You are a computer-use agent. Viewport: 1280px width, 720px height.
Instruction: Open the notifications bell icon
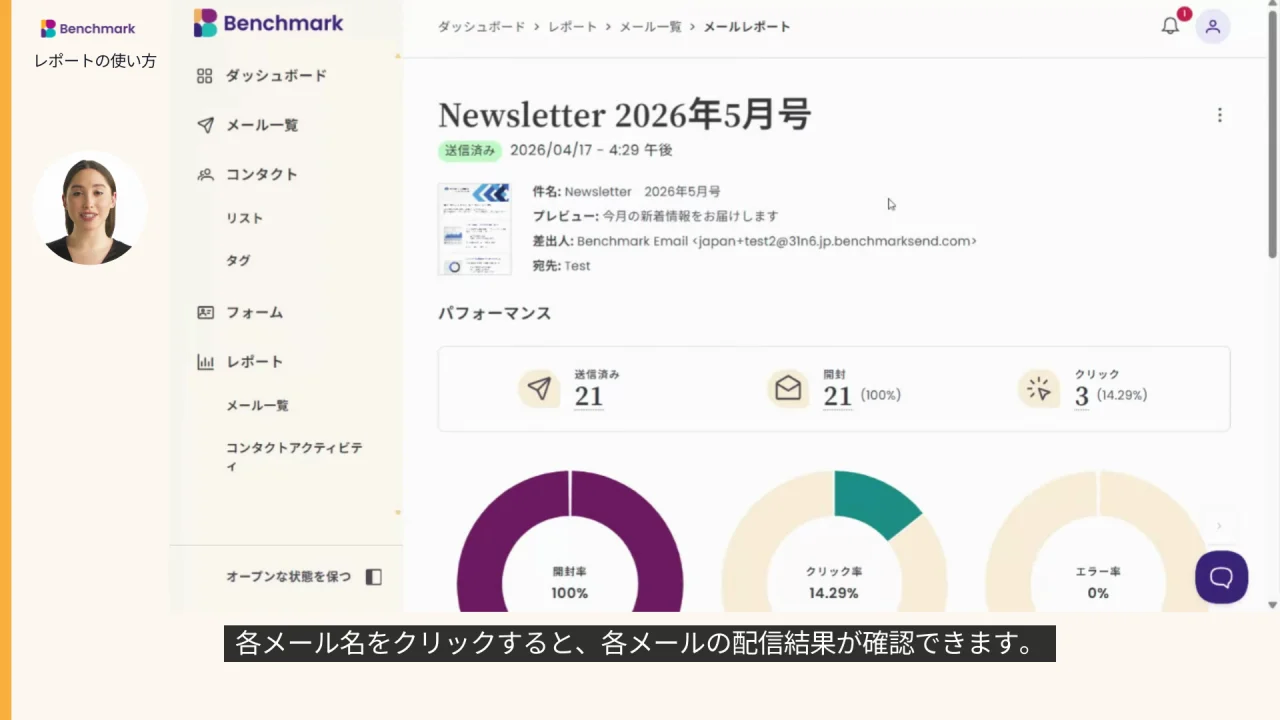click(x=1170, y=27)
